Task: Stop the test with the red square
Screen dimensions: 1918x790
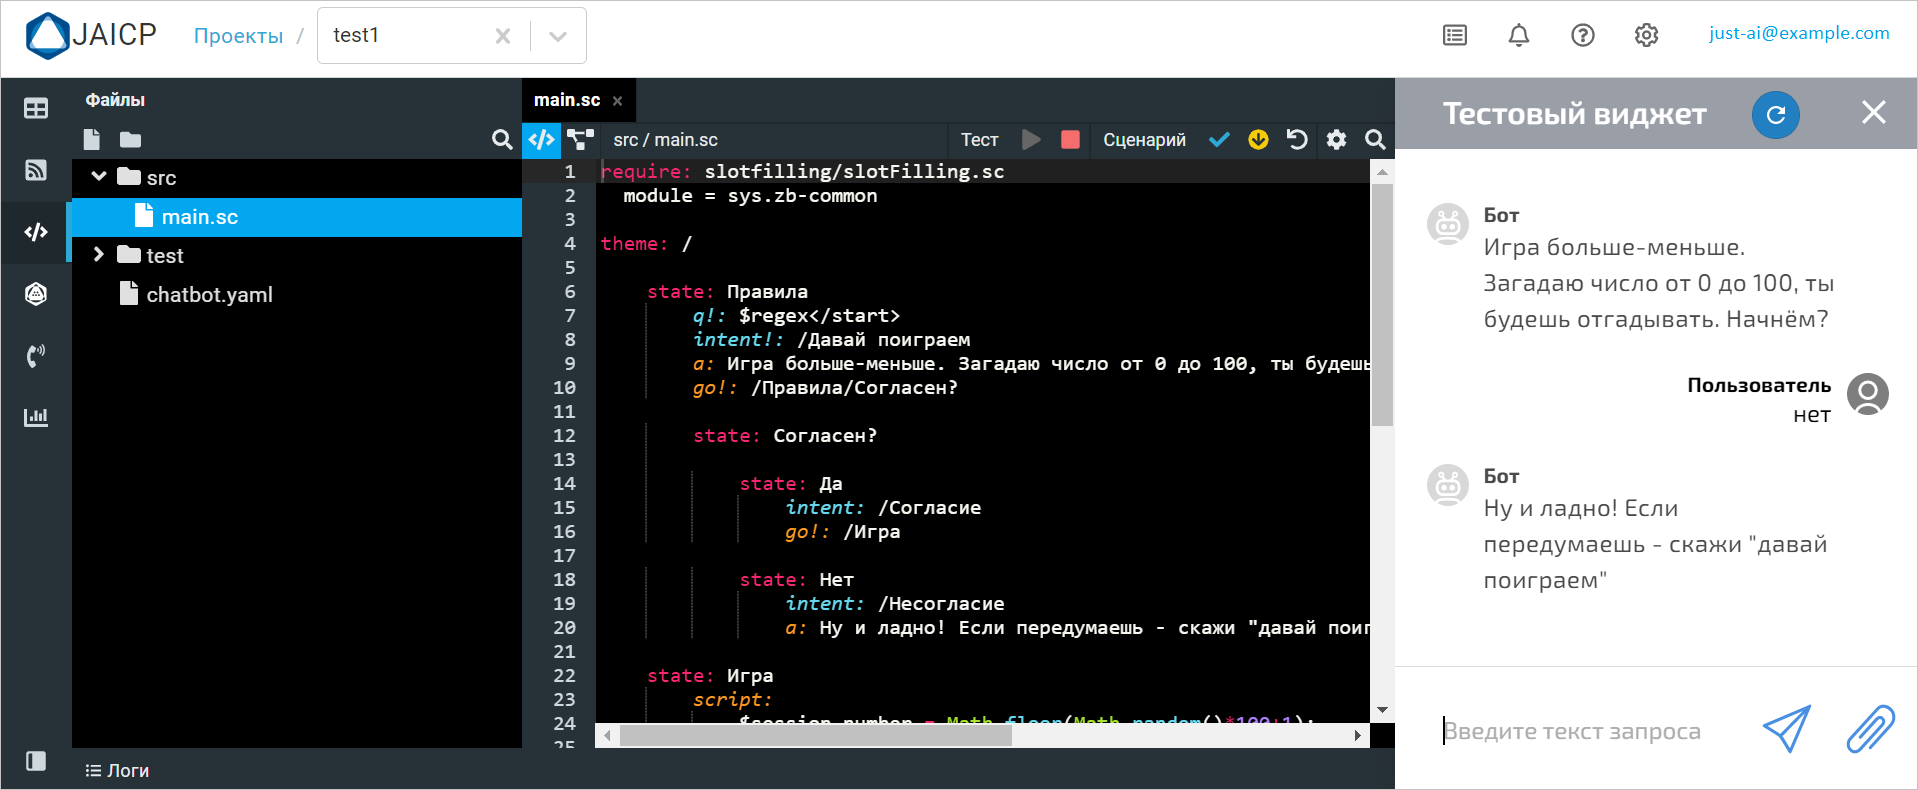Action: 1070,140
